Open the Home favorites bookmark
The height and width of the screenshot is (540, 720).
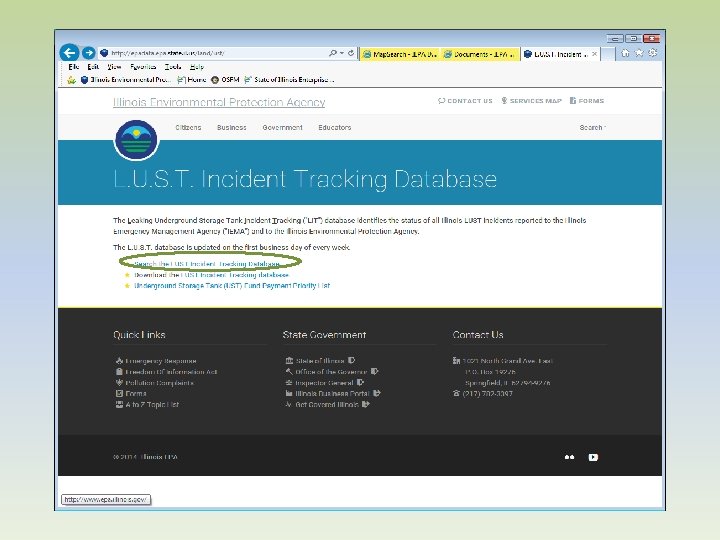(x=192, y=80)
